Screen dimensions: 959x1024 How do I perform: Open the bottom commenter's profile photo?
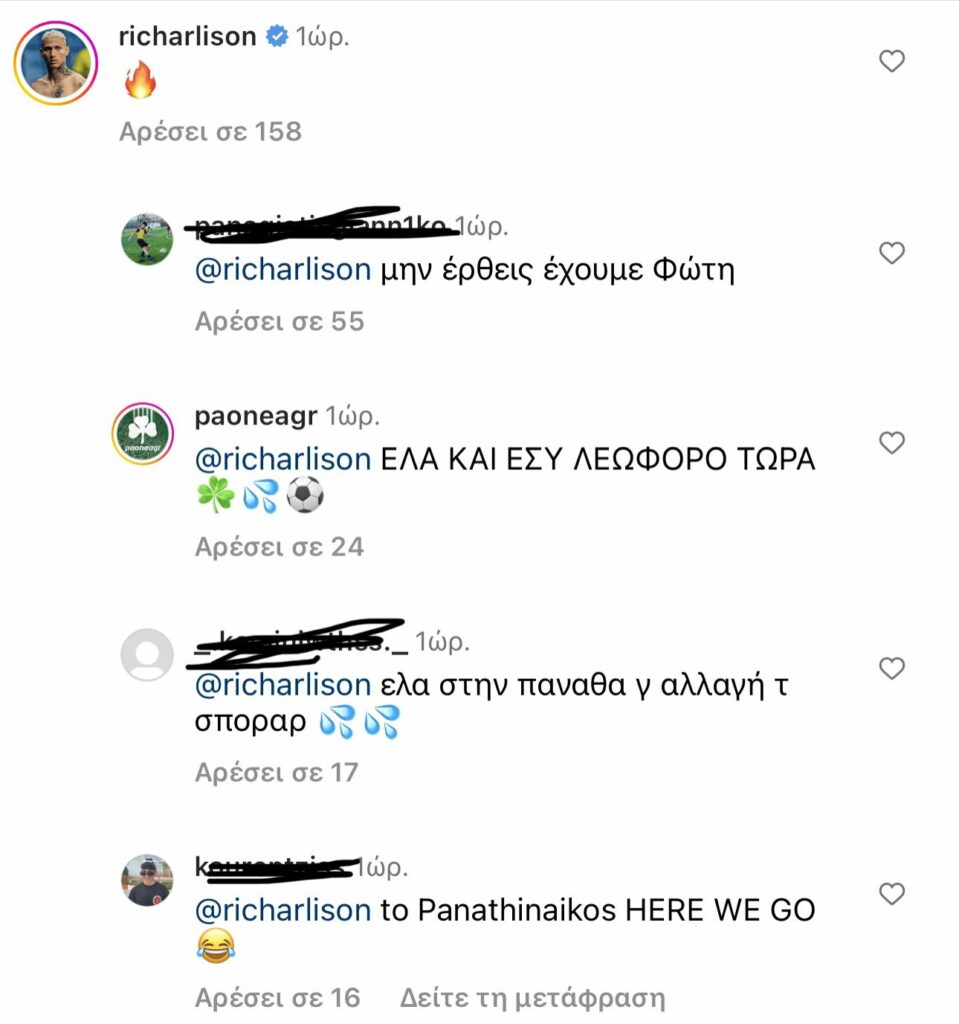coord(146,880)
